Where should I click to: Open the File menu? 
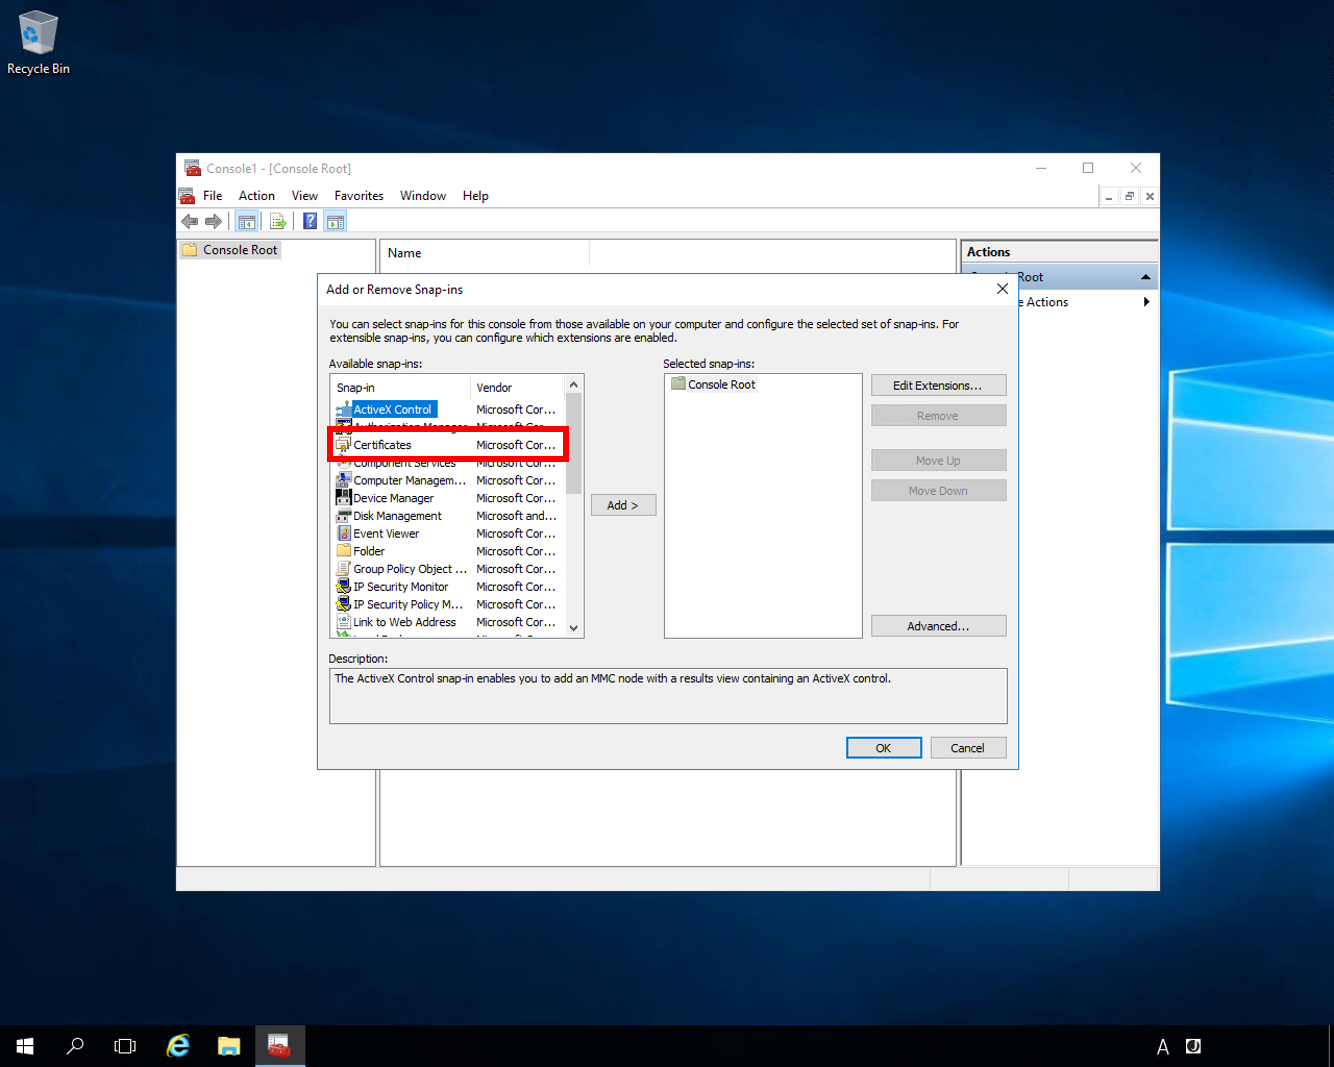[x=213, y=196]
